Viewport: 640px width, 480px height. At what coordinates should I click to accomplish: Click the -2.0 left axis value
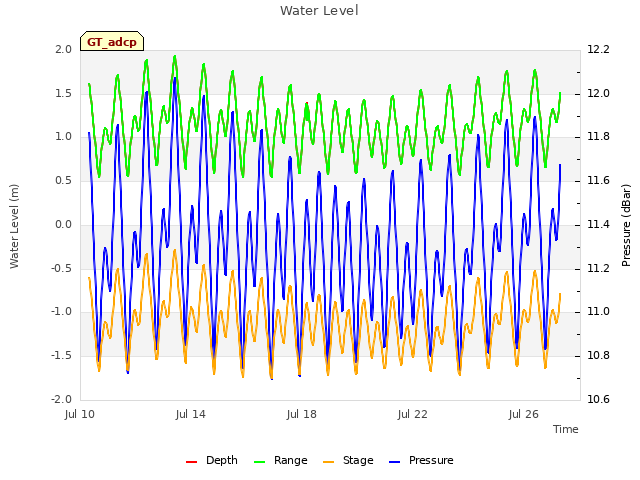pos(62,399)
